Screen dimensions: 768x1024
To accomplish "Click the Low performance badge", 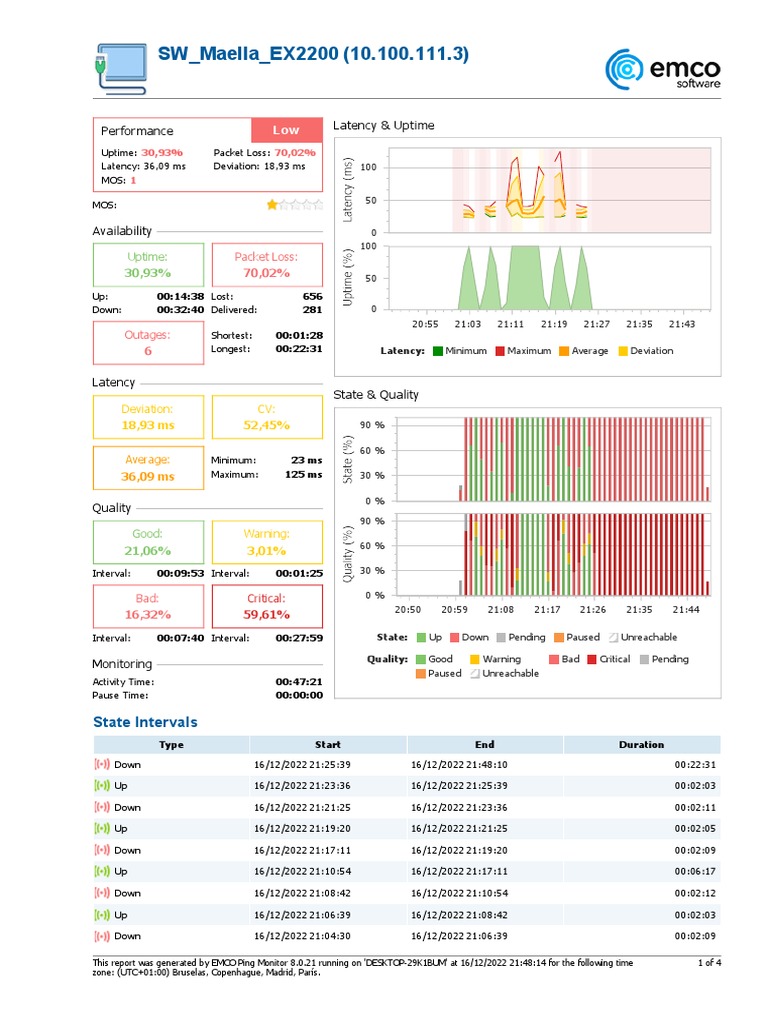I will coord(287,130).
